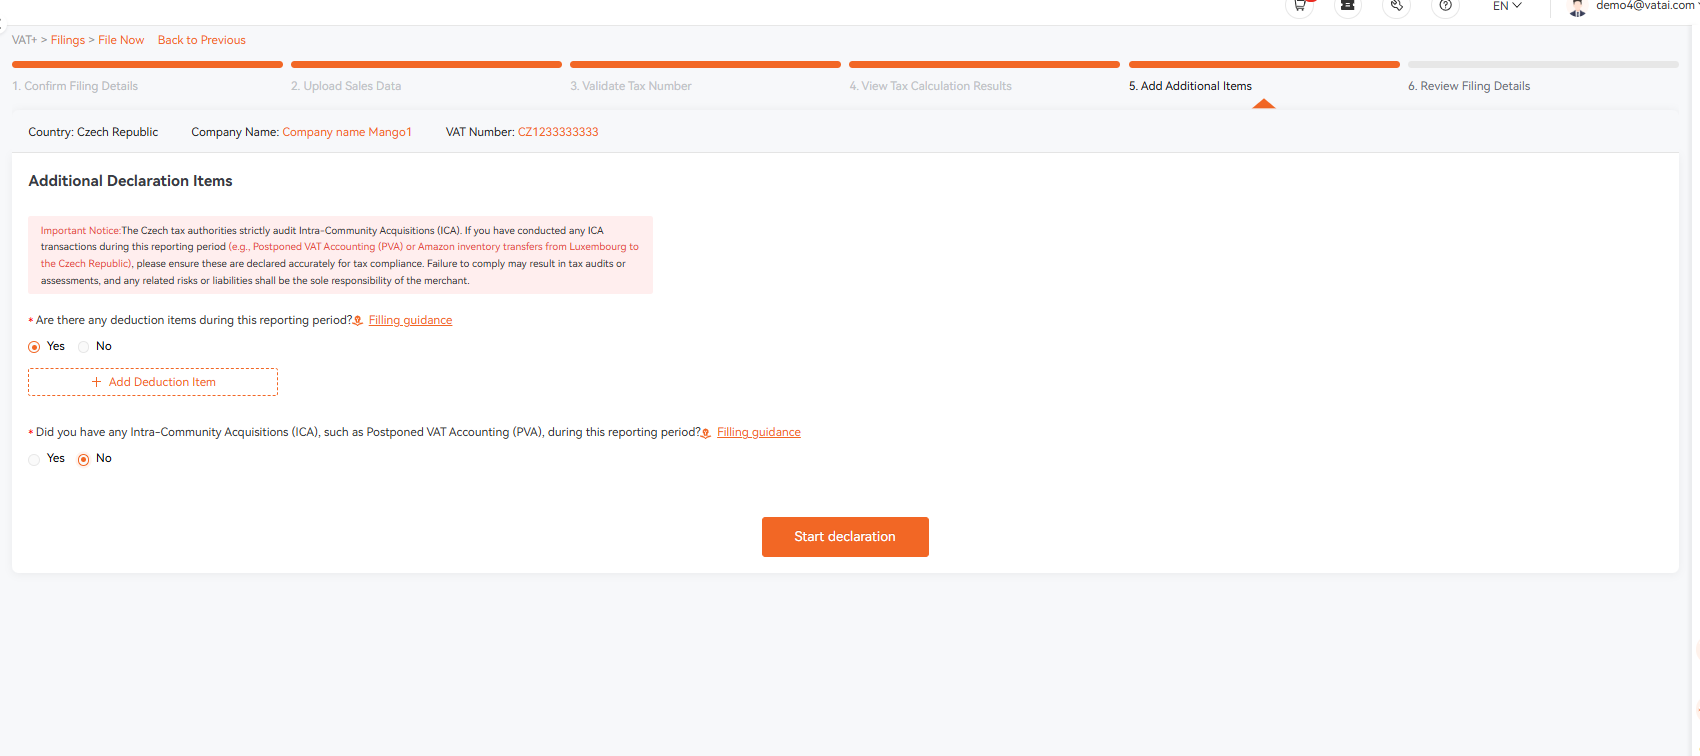Select Yes for Intra-Community Acquisitions
The width and height of the screenshot is (1700, 756).
(x=34, y=459)
